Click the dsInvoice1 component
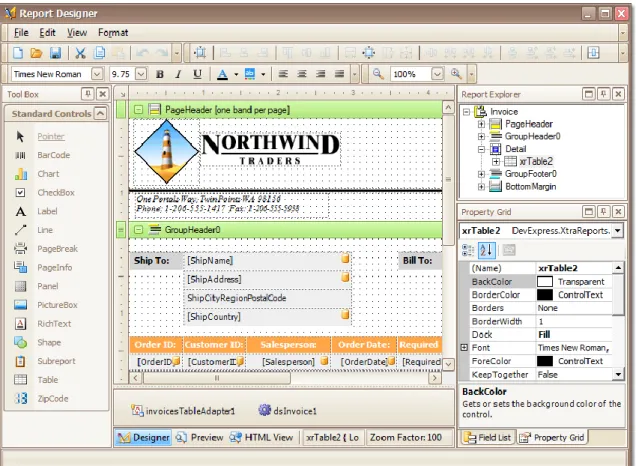The image size is (636, 466). pyautogui.click(x=288, y=411)
